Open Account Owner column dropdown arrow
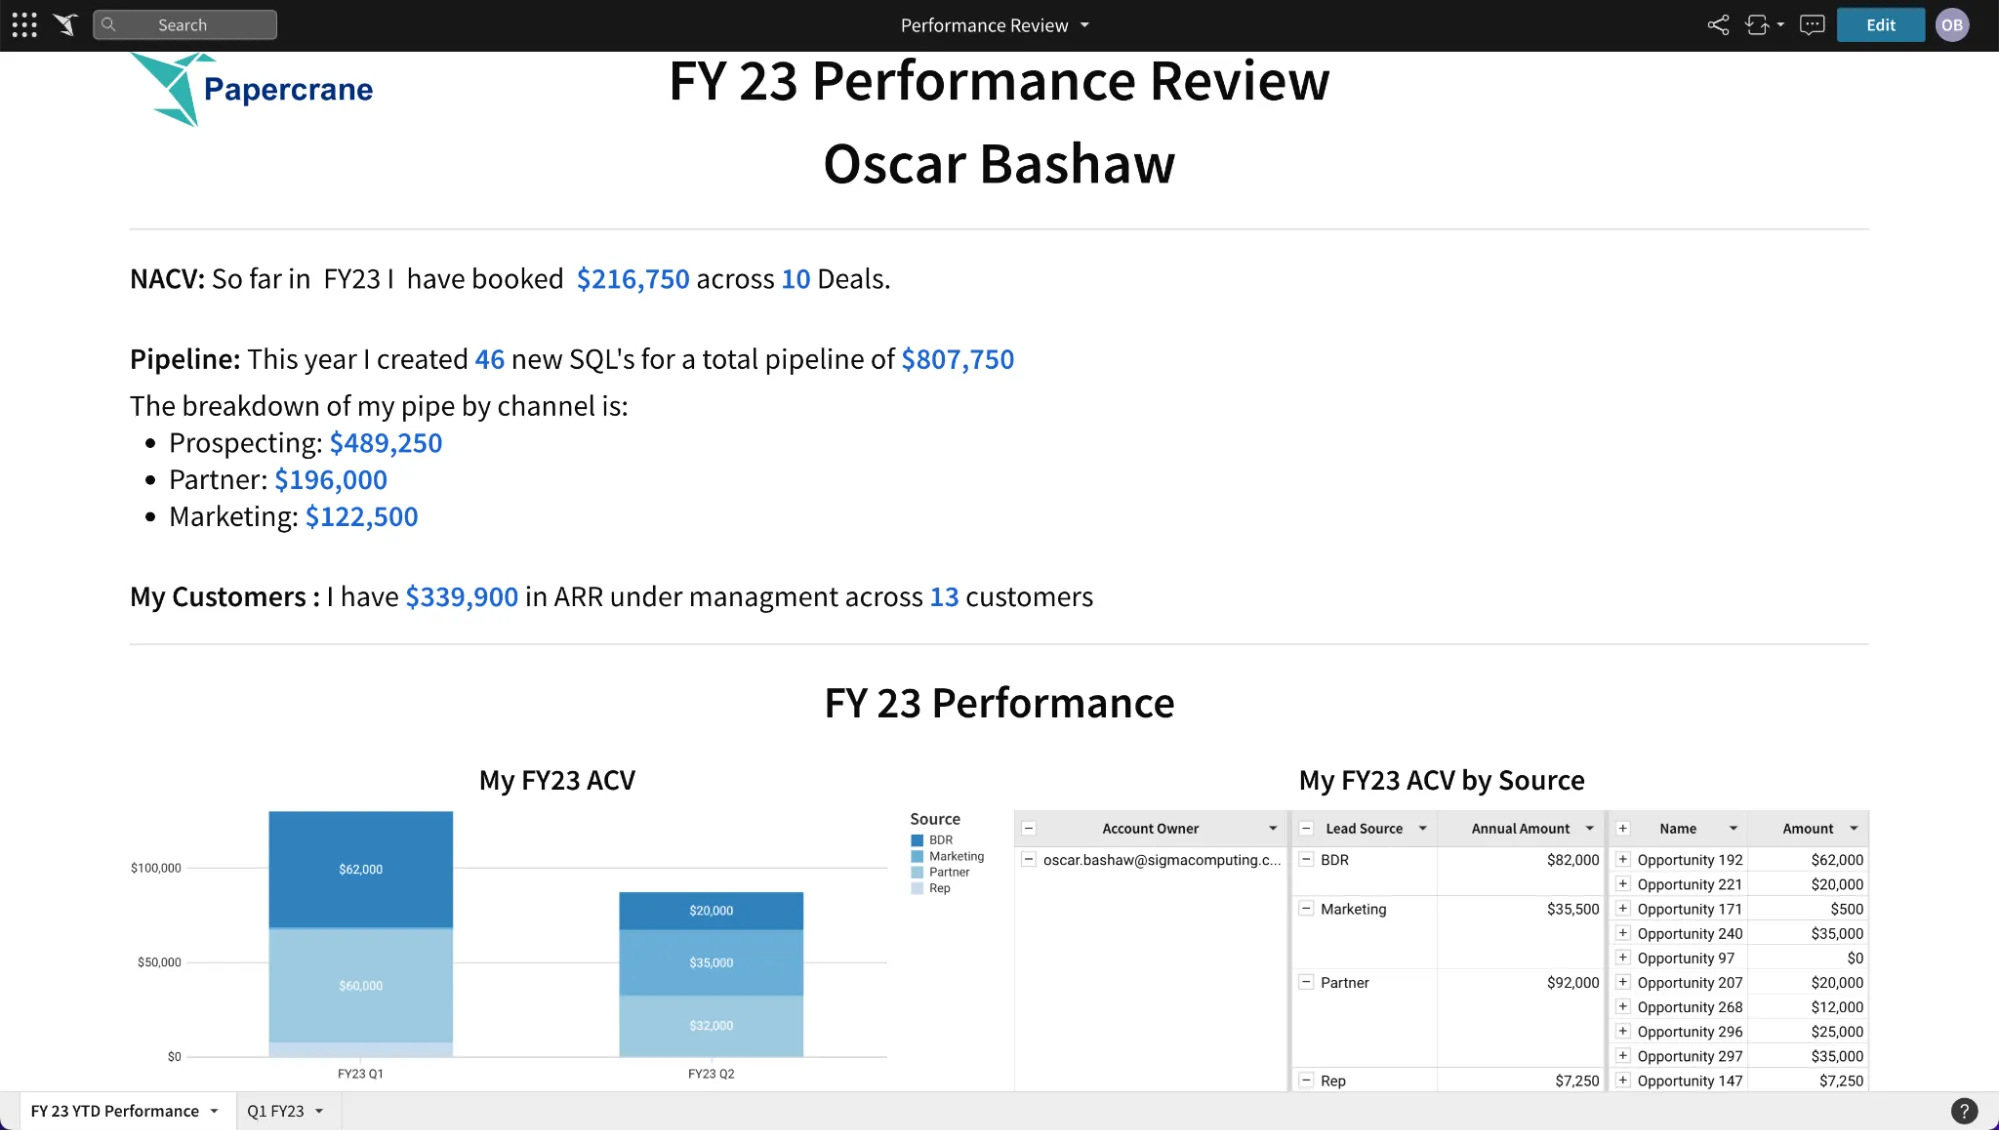Screen dimensions: 1999x1131 pos(1273,828)
